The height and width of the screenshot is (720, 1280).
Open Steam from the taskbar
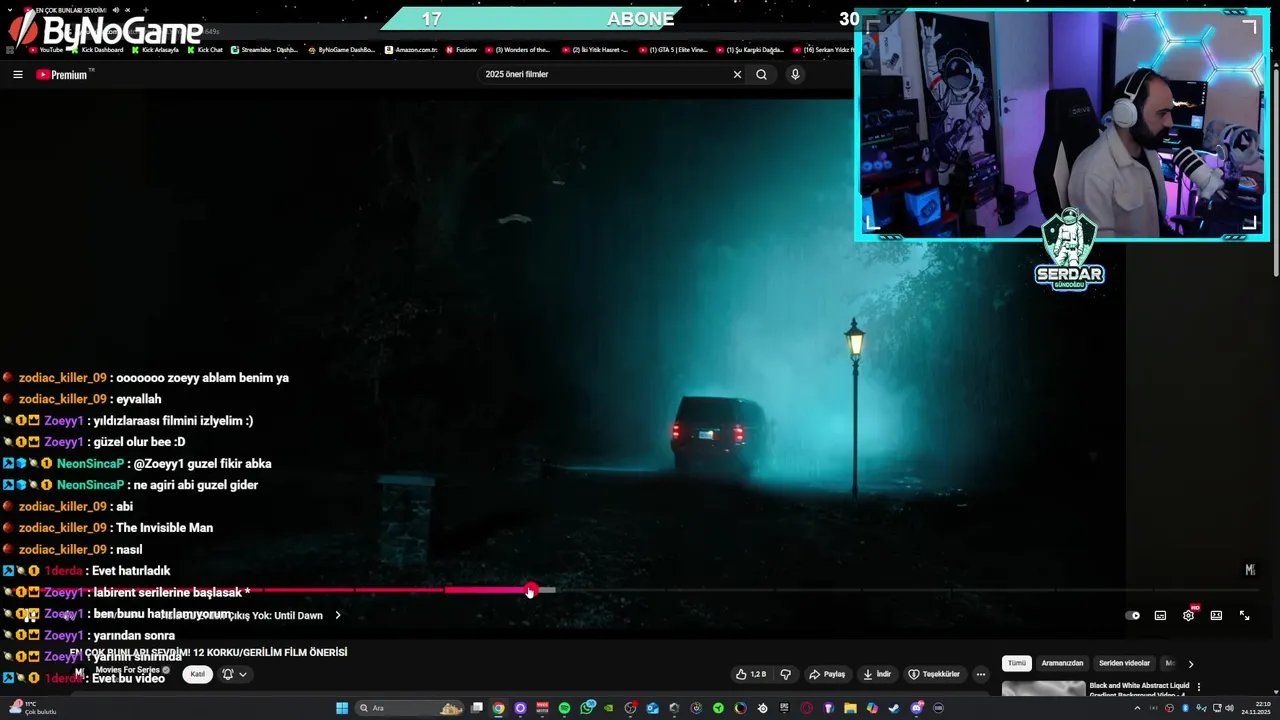coord(894,708)
